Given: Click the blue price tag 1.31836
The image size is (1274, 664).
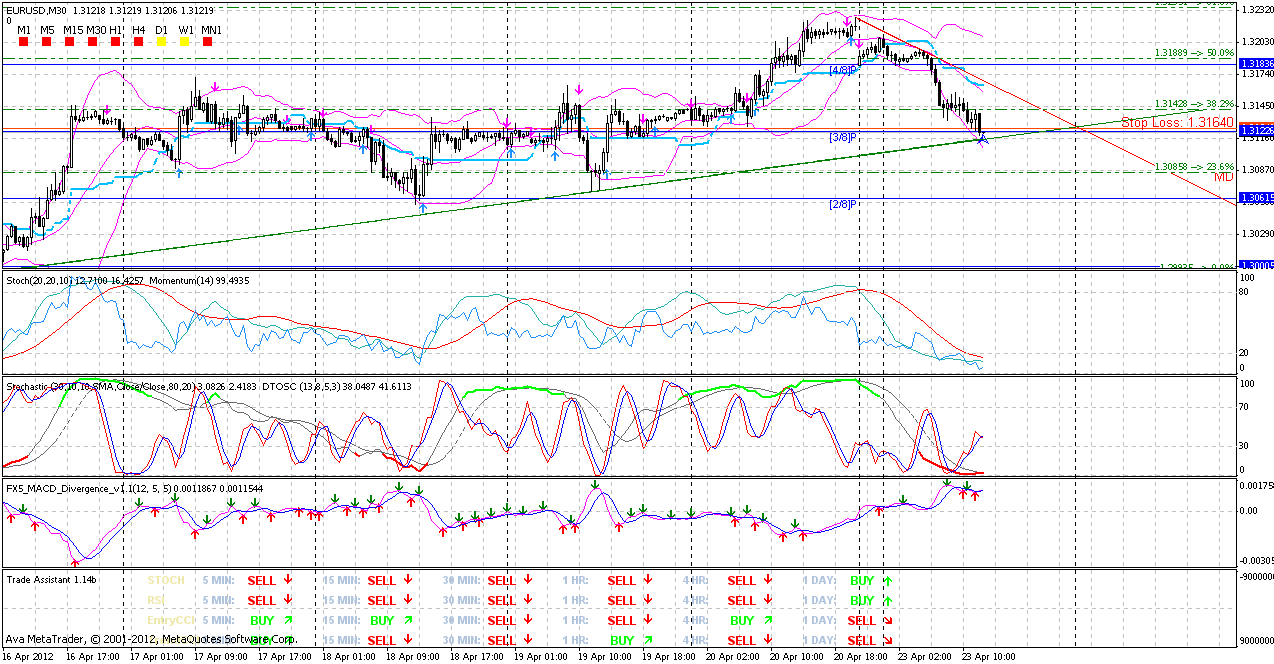Looking at the screenshot, I should pos(1256,63).
